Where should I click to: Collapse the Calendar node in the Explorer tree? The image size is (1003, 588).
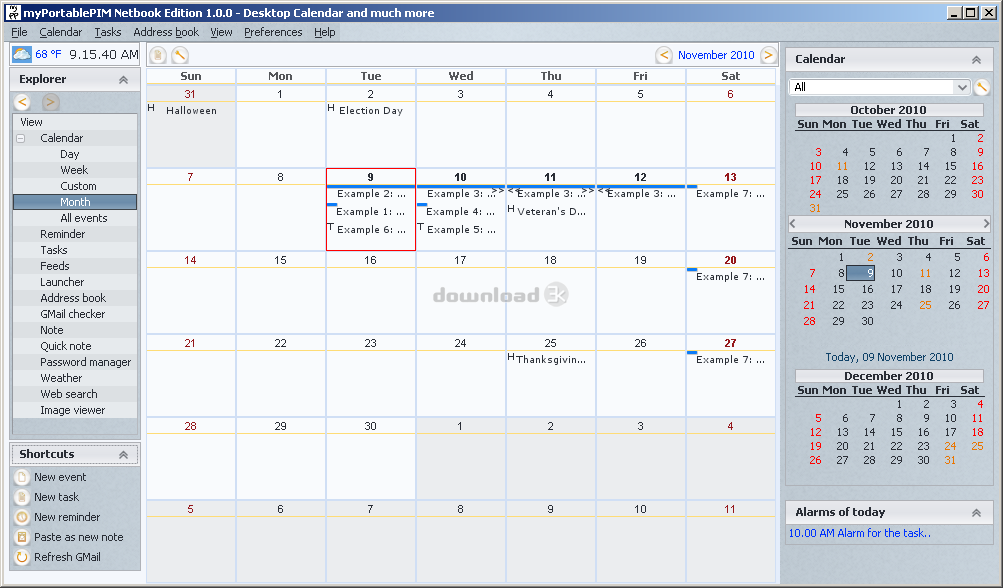pyautogui.click(x=21, y=138)
